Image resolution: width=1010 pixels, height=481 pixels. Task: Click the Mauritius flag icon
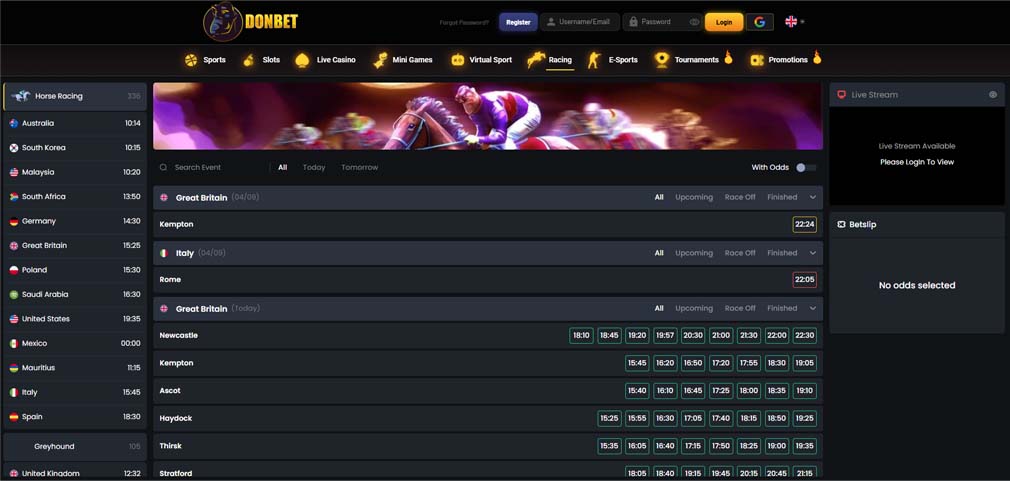click(14, 368)
